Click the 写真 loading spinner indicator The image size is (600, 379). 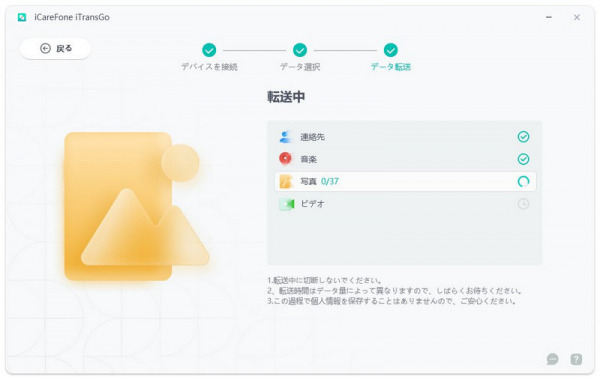pos(523,181)
